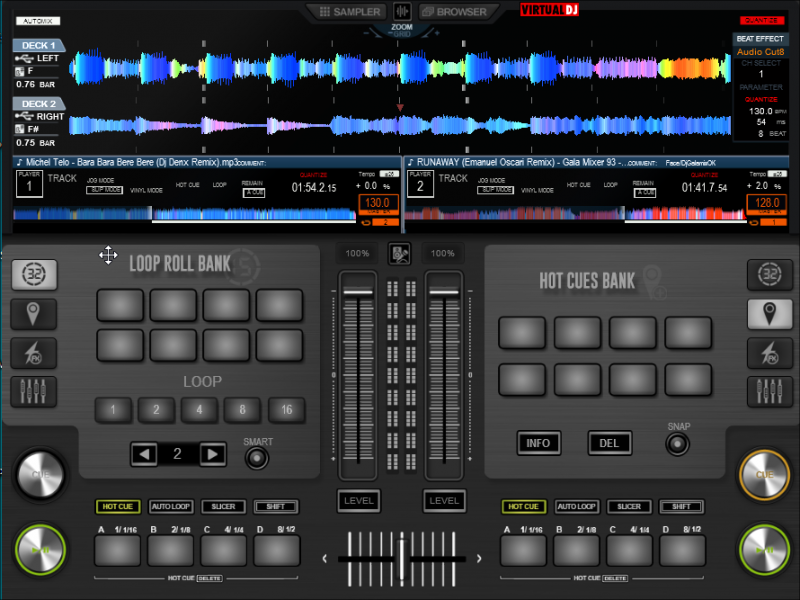This screenshot has width=800, height=600.
Task: Toggle left deck SHIFT button
Action: 276,507
